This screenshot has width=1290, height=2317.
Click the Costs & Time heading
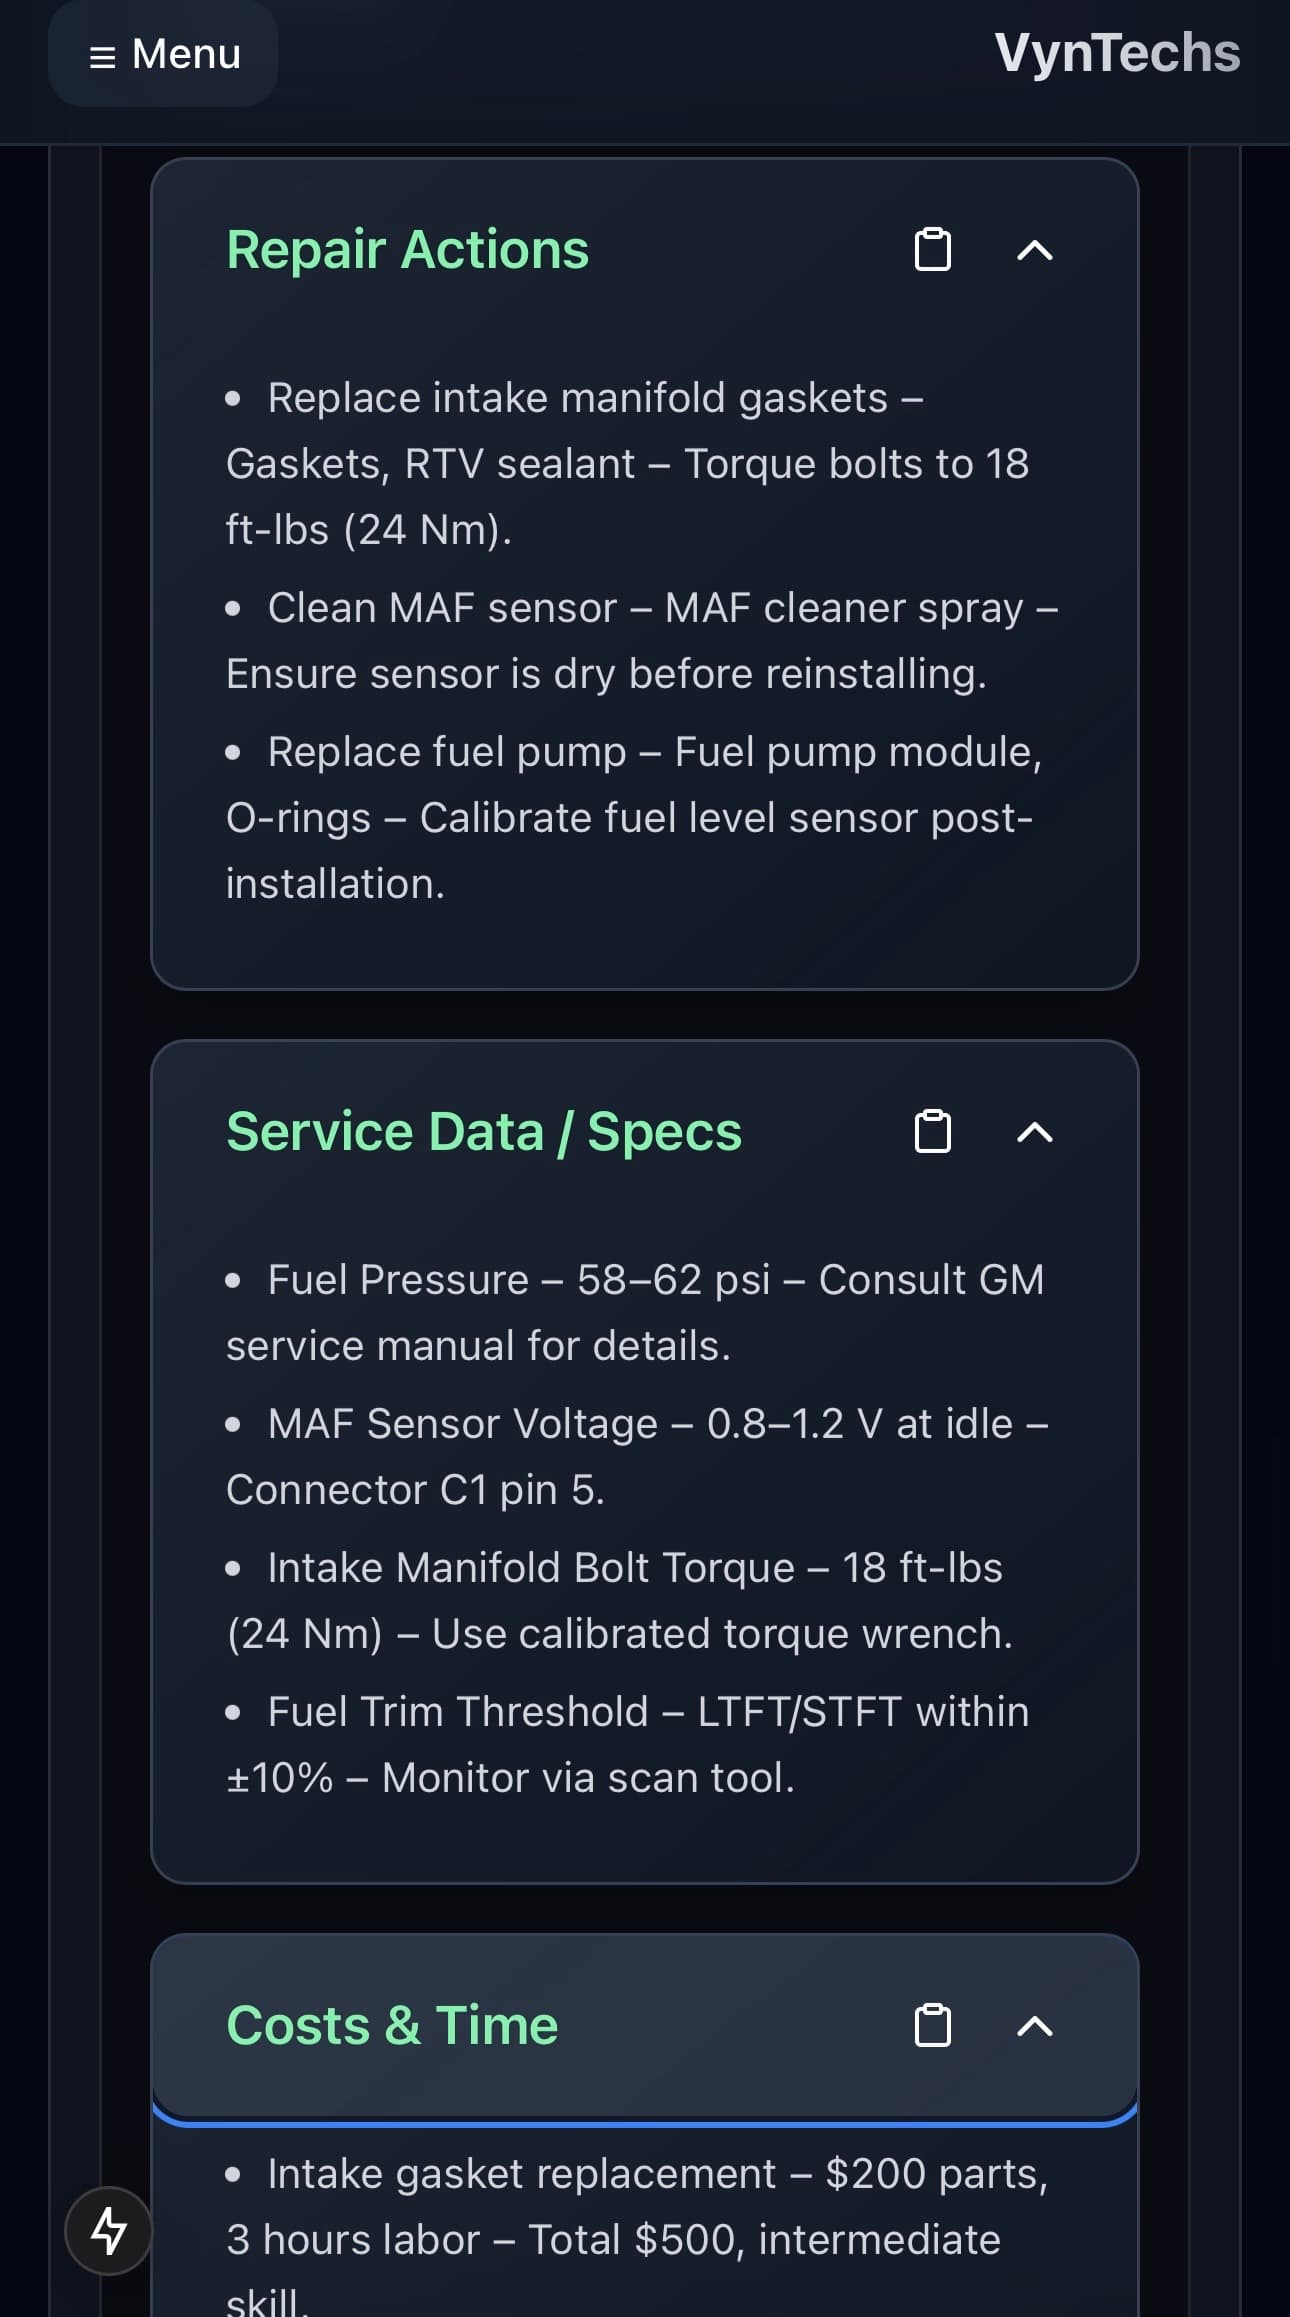392,2026
